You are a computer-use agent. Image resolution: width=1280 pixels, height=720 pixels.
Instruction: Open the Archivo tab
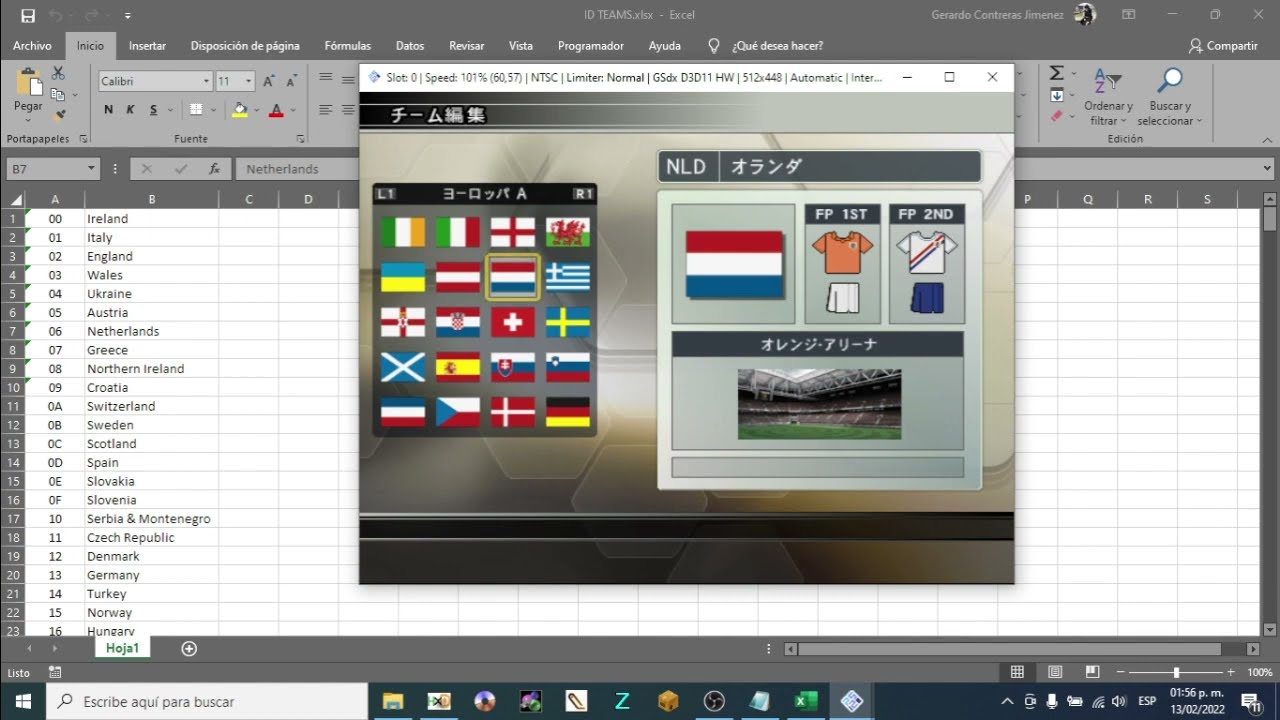[32, 46]
